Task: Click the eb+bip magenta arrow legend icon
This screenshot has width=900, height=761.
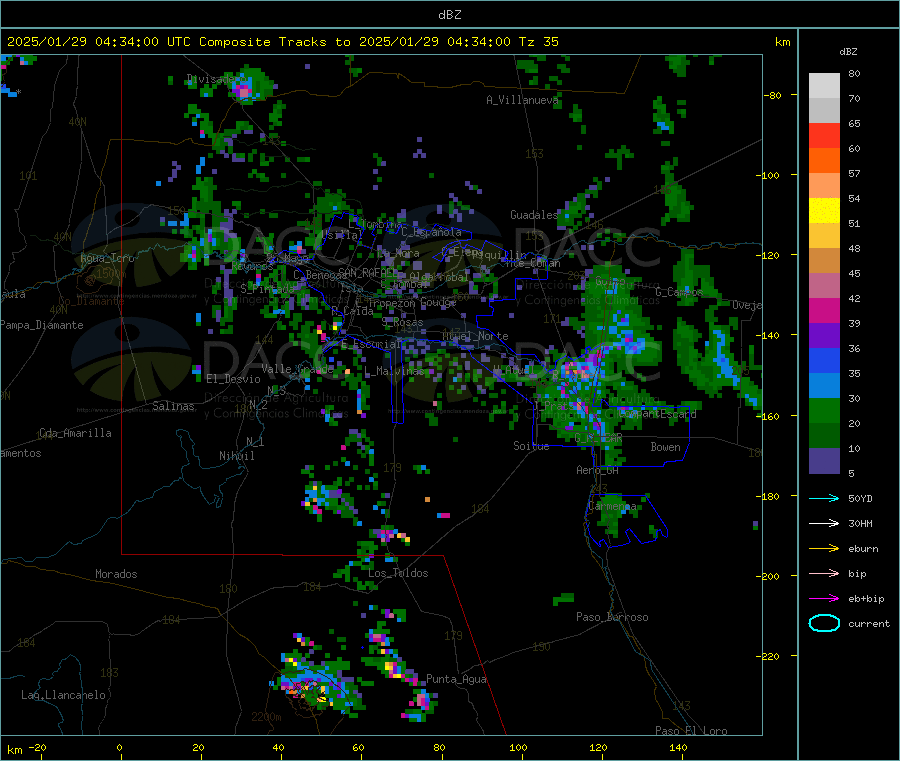Action: (x=824, y=599)
